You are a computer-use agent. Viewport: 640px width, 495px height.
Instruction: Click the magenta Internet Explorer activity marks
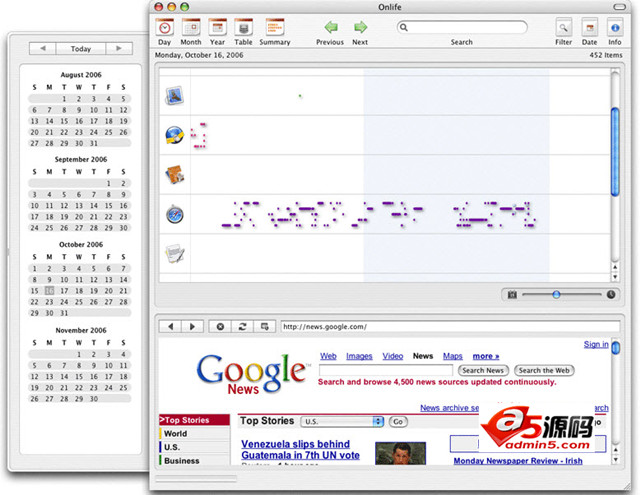[199, 135]
